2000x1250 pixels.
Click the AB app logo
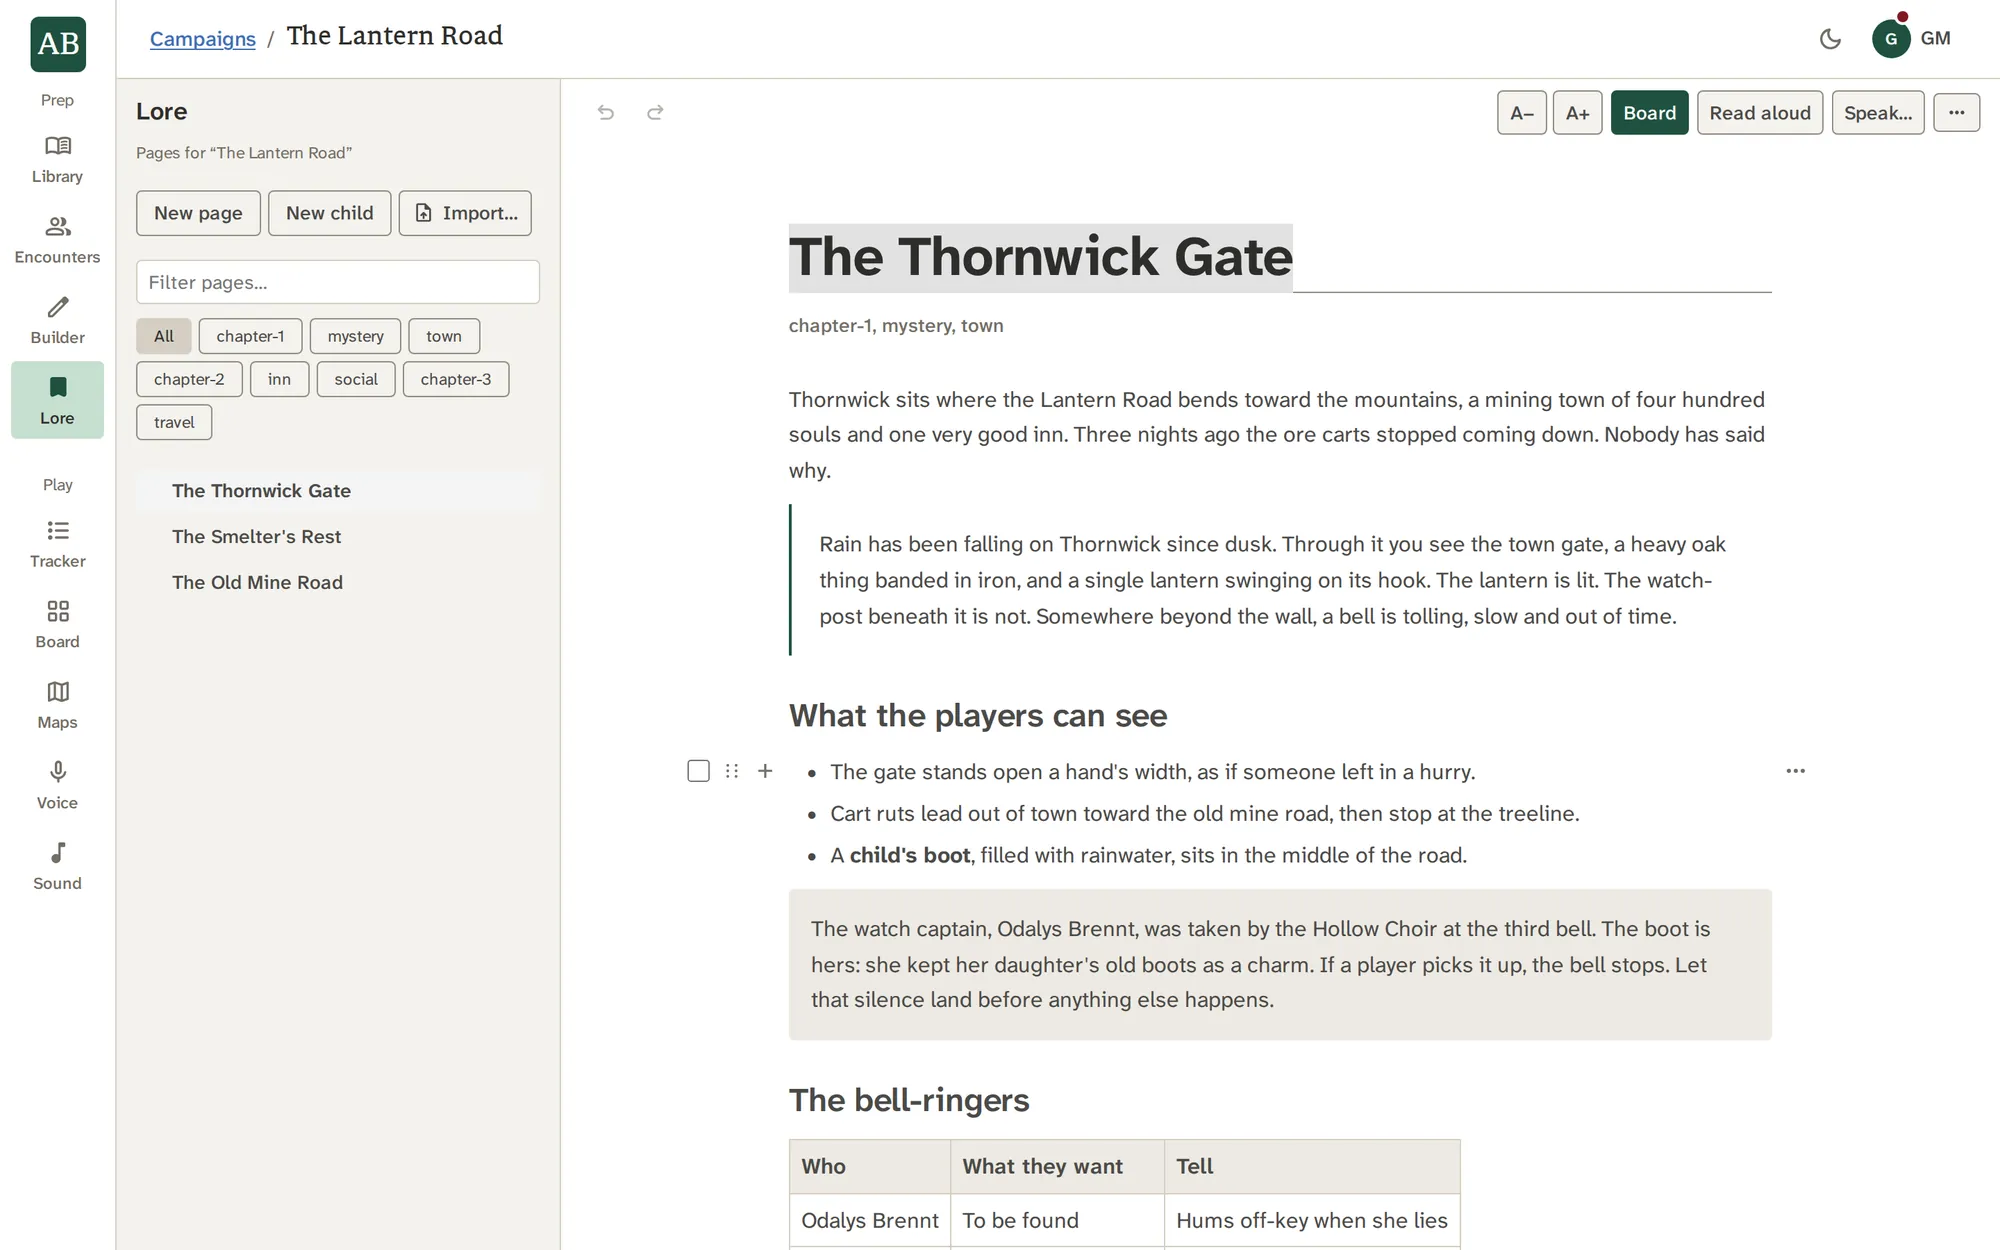pos(58,44)
